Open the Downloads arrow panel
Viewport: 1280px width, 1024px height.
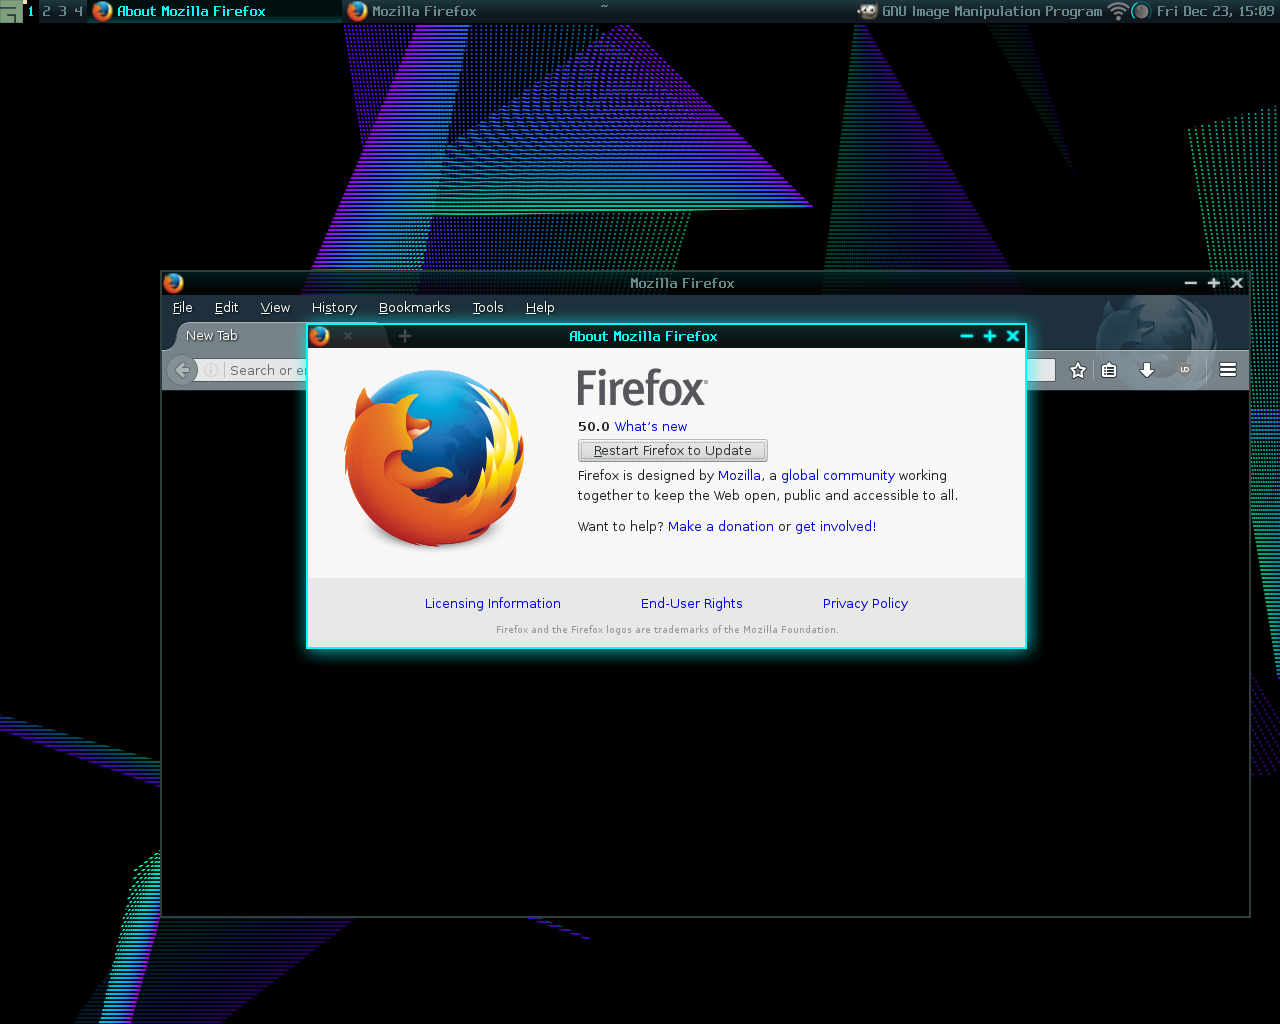click(1147, 370)
